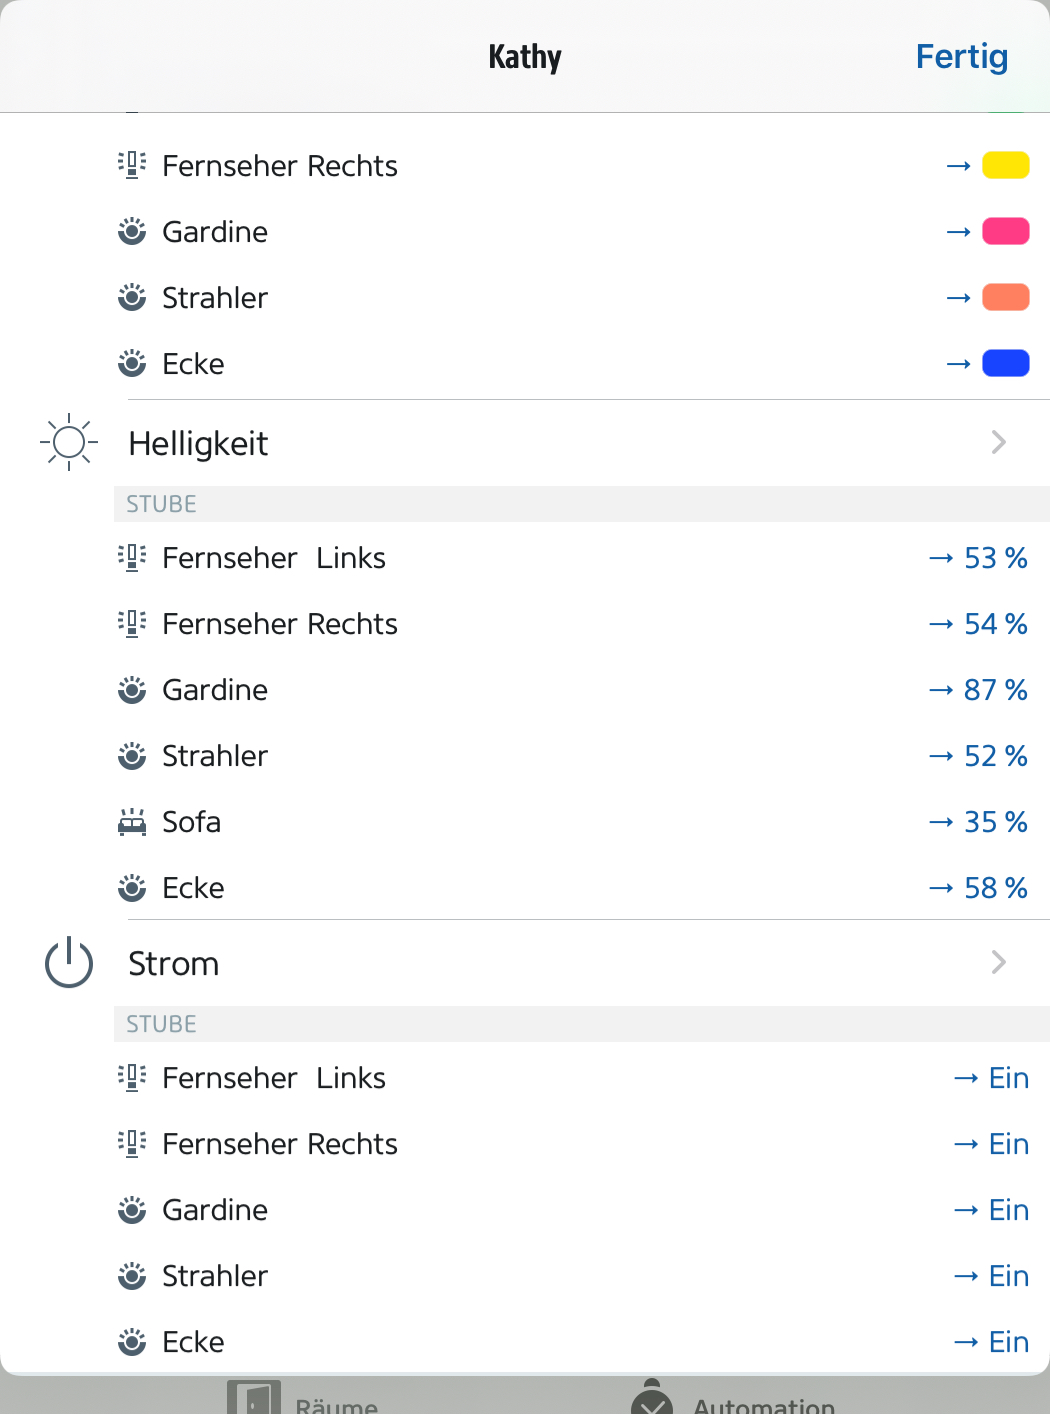Expand the Helligkeit section chevron
Screen dimensions: 1050x1414
pos(998,442)
